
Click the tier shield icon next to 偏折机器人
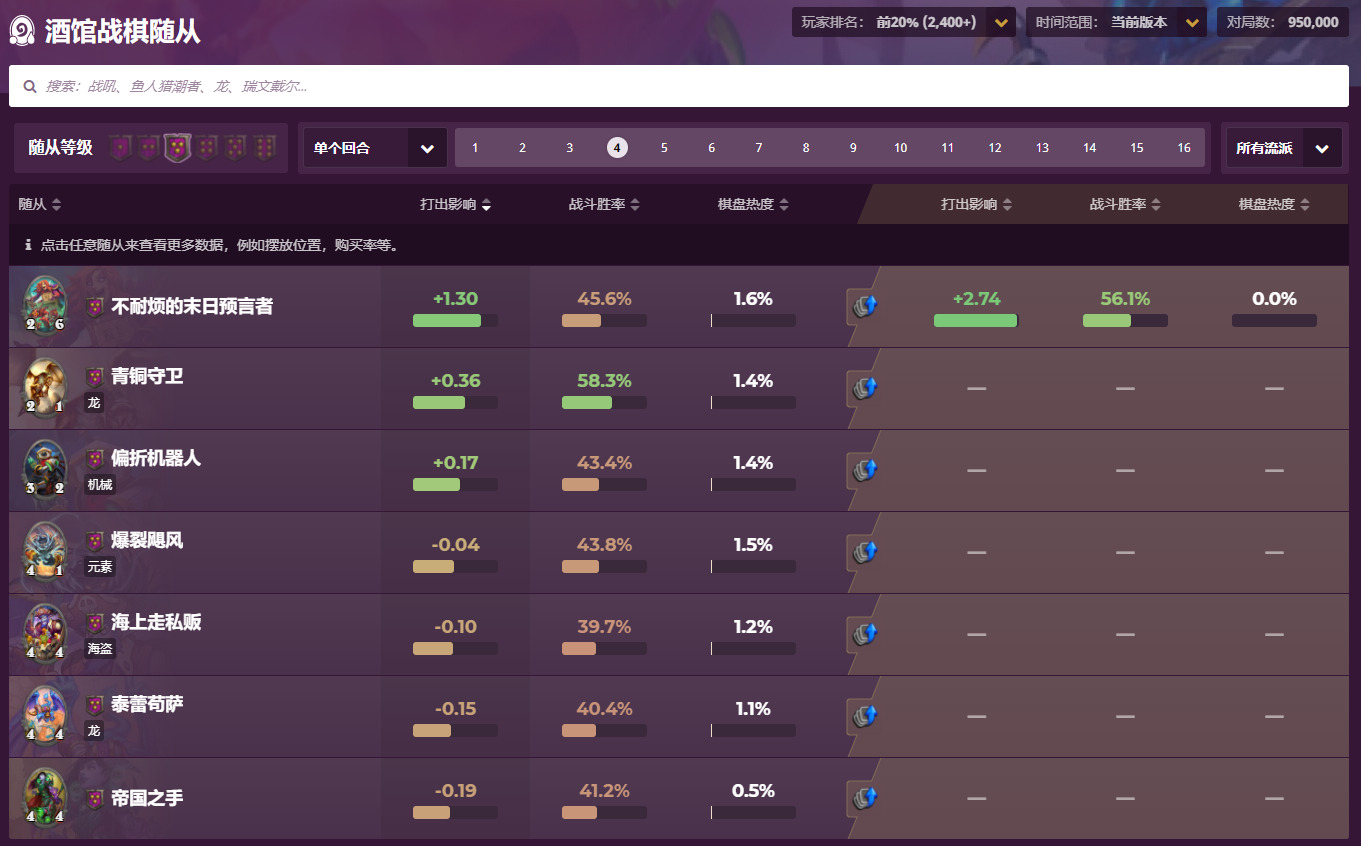(95, 459)
